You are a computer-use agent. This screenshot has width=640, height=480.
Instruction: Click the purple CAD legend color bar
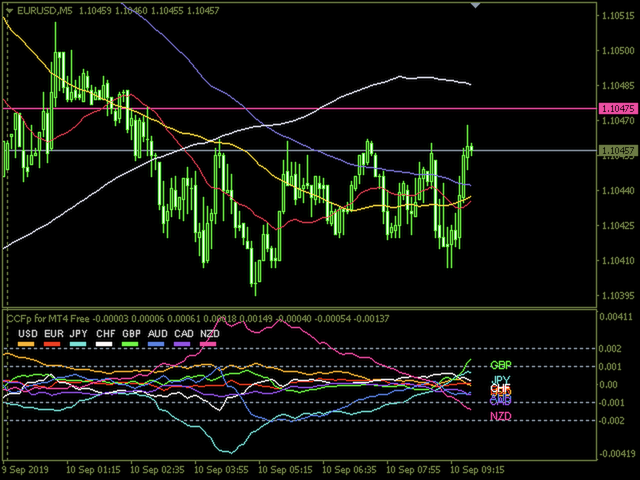tap(183, 344)
